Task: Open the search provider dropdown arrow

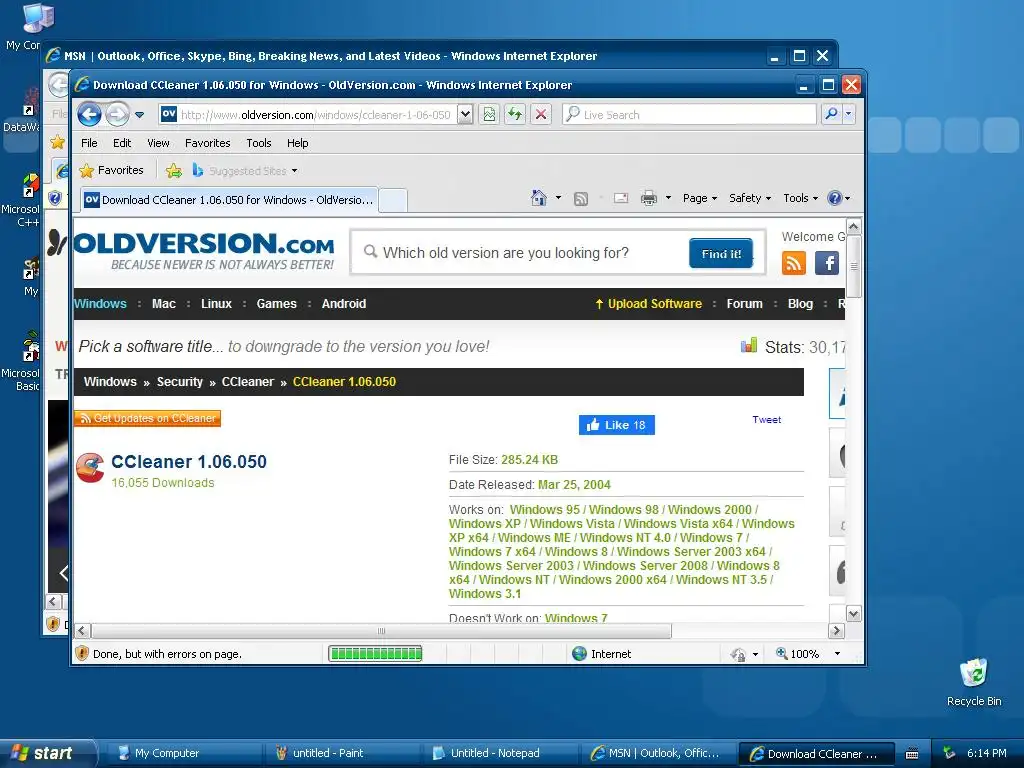Action: pyautogui.click(x=848, y=114)
